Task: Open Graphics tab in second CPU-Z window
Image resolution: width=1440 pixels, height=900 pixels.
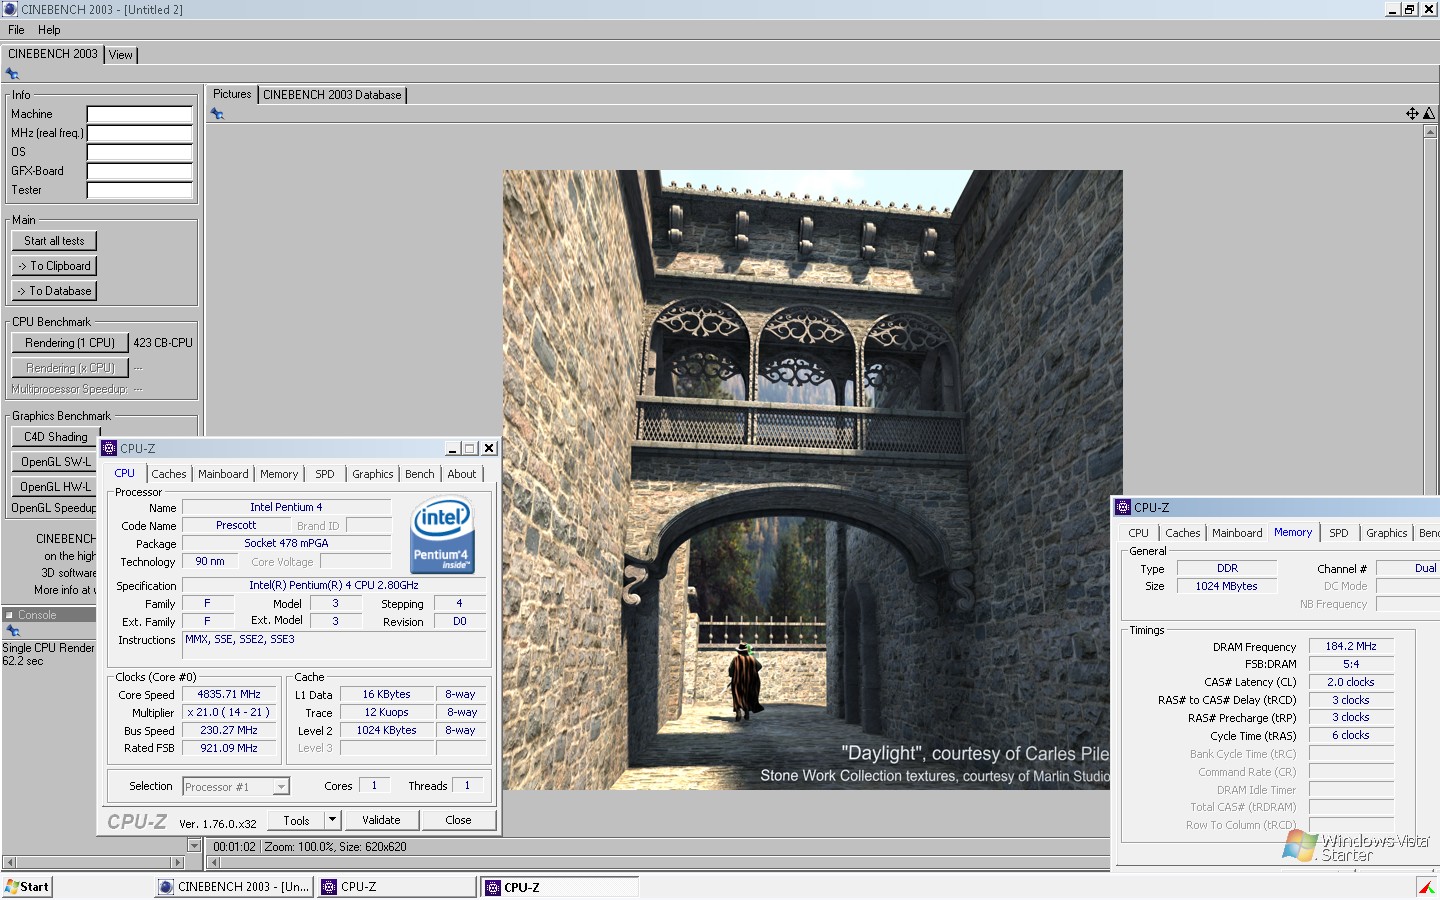Action: point(1387,533)
